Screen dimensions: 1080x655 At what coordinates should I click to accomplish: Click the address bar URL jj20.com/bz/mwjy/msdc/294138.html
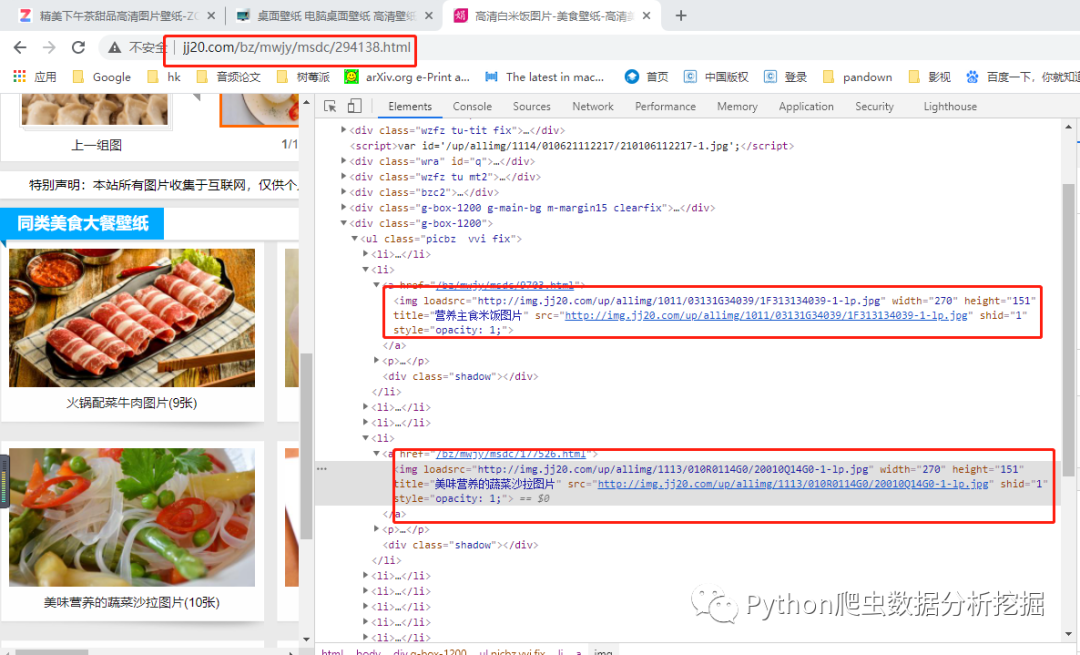(296, 48)
